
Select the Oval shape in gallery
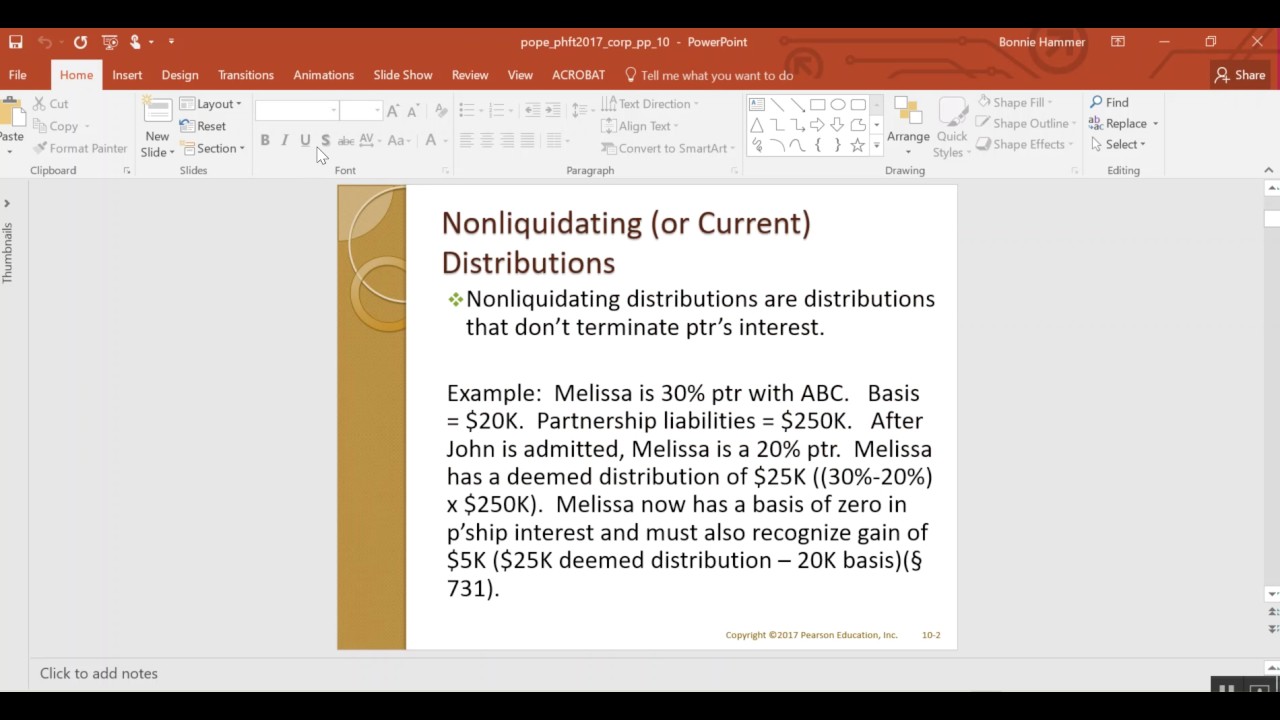838,104
